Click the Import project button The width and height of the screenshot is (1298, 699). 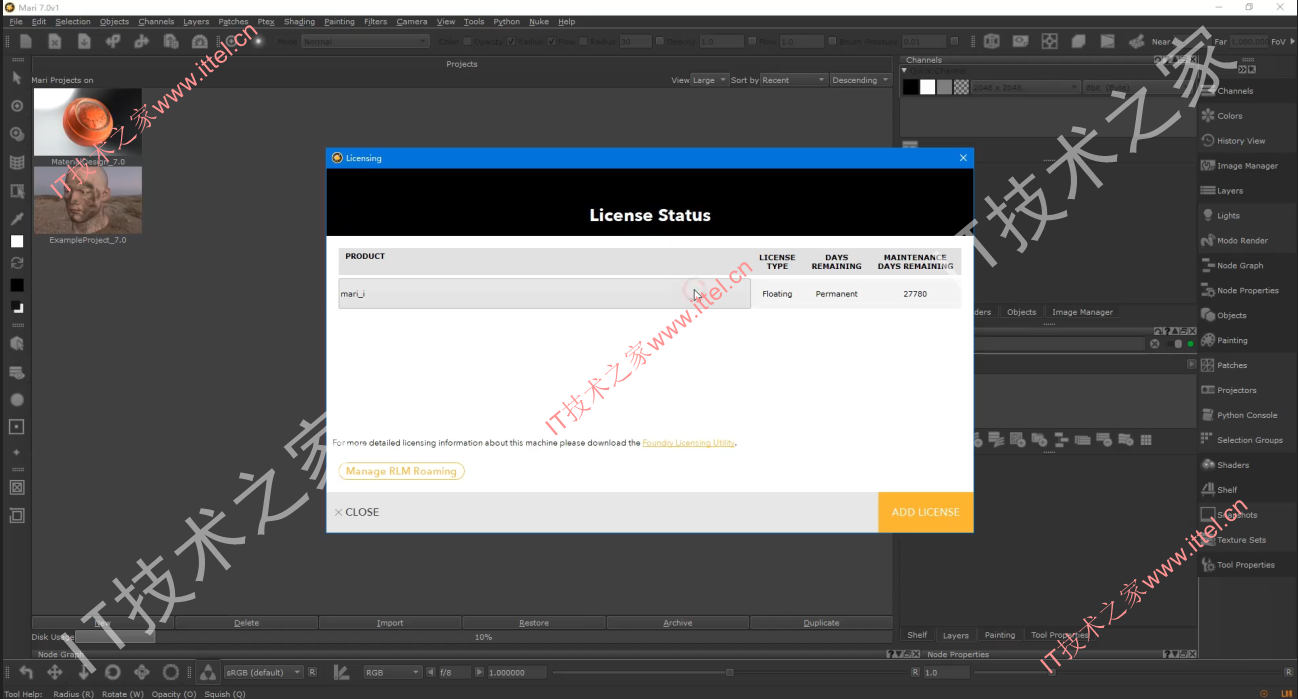click(x=390, y=623)
